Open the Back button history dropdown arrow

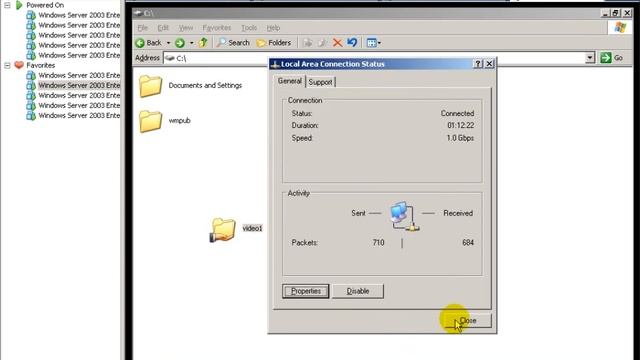[168, 43]
